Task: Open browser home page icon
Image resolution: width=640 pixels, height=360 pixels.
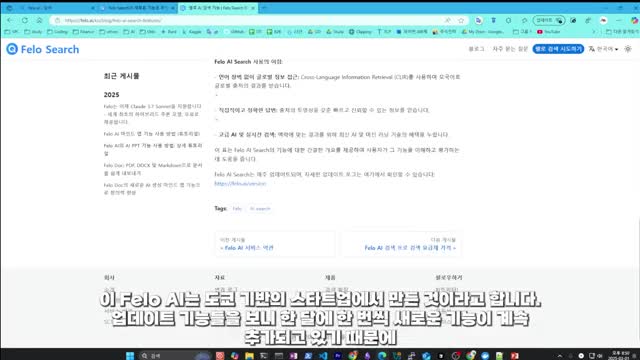Action: (40, 20)
